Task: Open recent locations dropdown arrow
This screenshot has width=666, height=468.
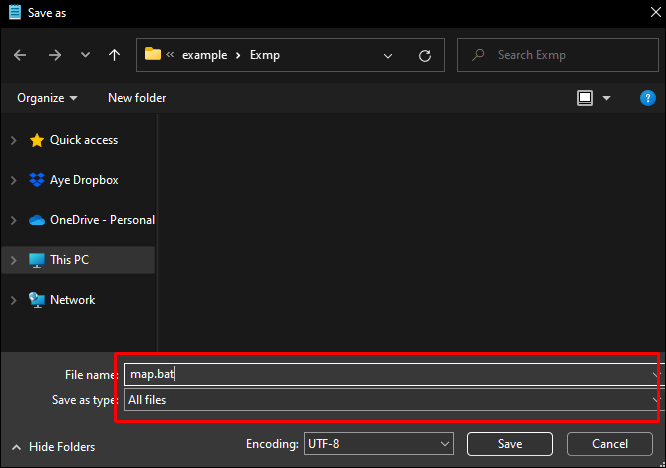Action: [x=85, y=55]
